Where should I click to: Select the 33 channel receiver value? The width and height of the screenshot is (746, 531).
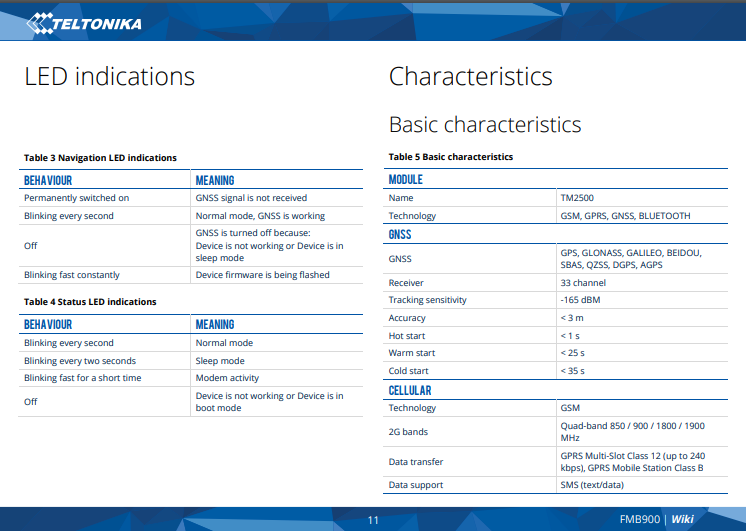click(583, 283)
